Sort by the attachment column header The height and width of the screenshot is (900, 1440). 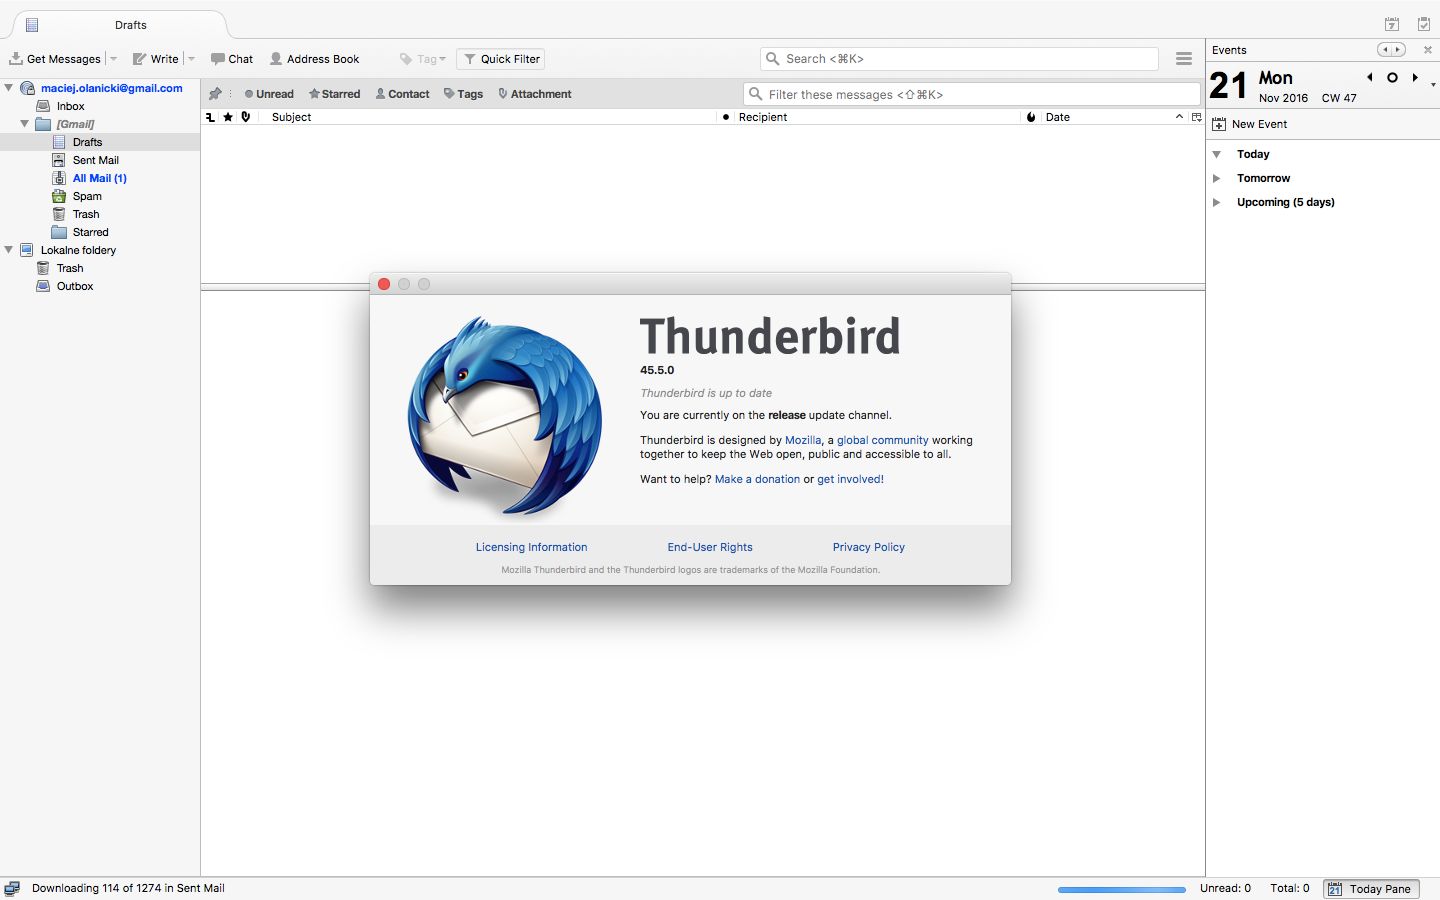pos(246,117)
